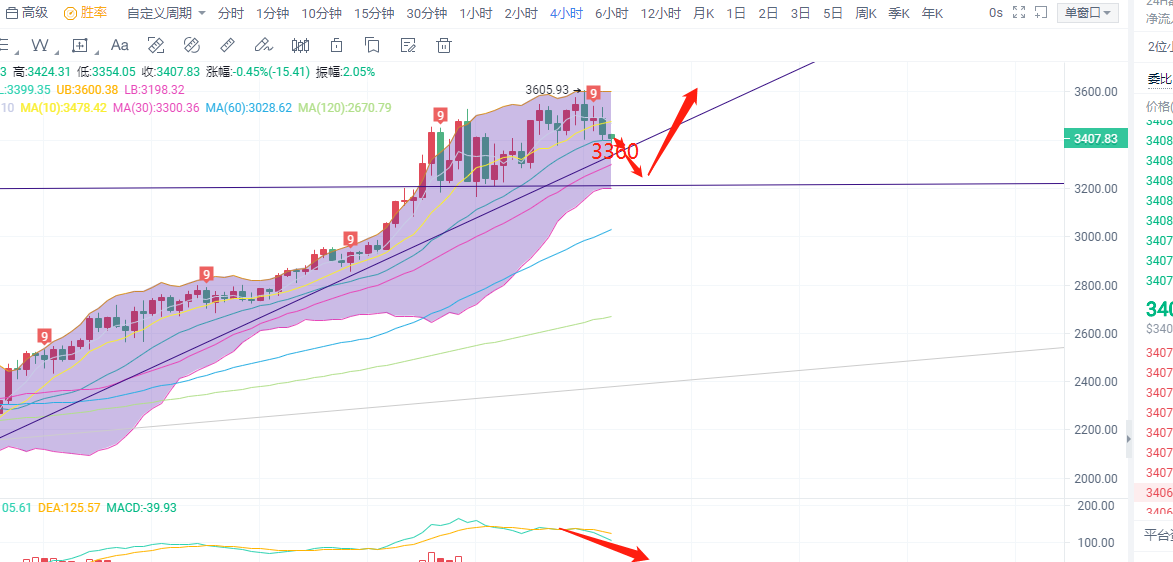Click the 0s refresh countdown
The image size is (1173, 562).
(995, 13)
